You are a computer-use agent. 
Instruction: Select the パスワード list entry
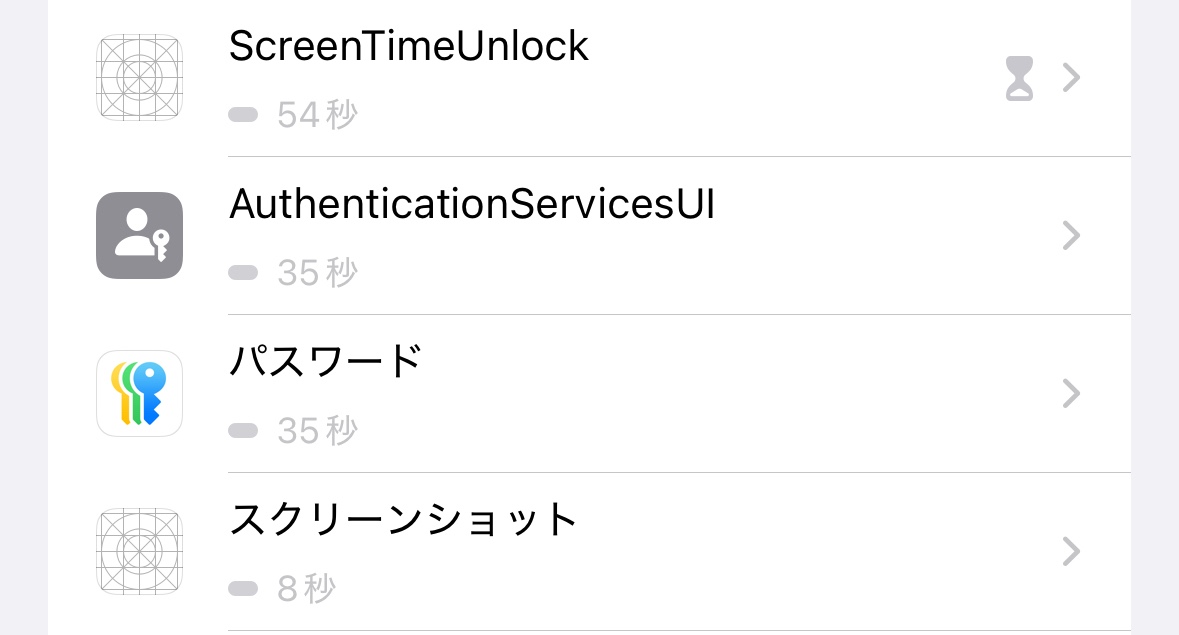pos(326,362)
